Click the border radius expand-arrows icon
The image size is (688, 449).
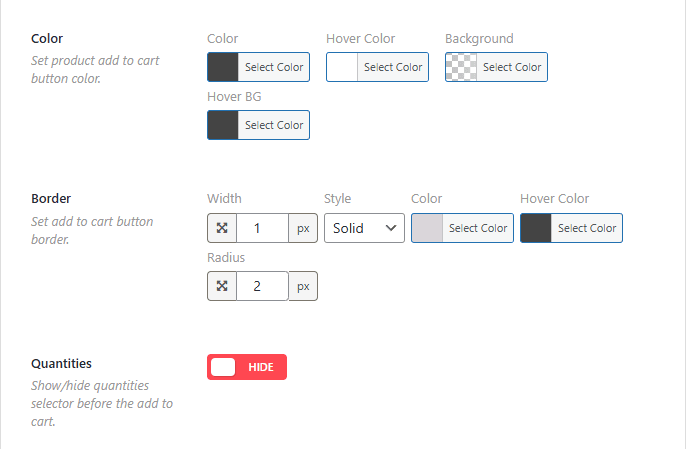222,286
